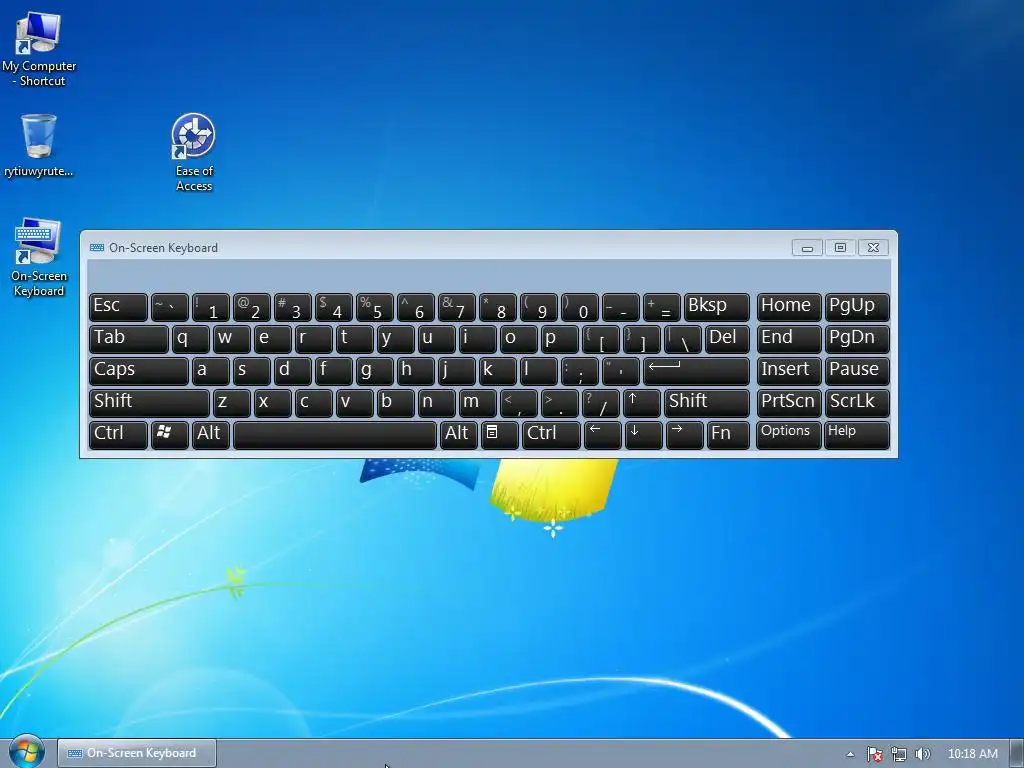Viewport: 1024px width, 768px height.
Task: Open My Computer shortcut on desktop
Action: pyautogui.click(x=39, y=49)
